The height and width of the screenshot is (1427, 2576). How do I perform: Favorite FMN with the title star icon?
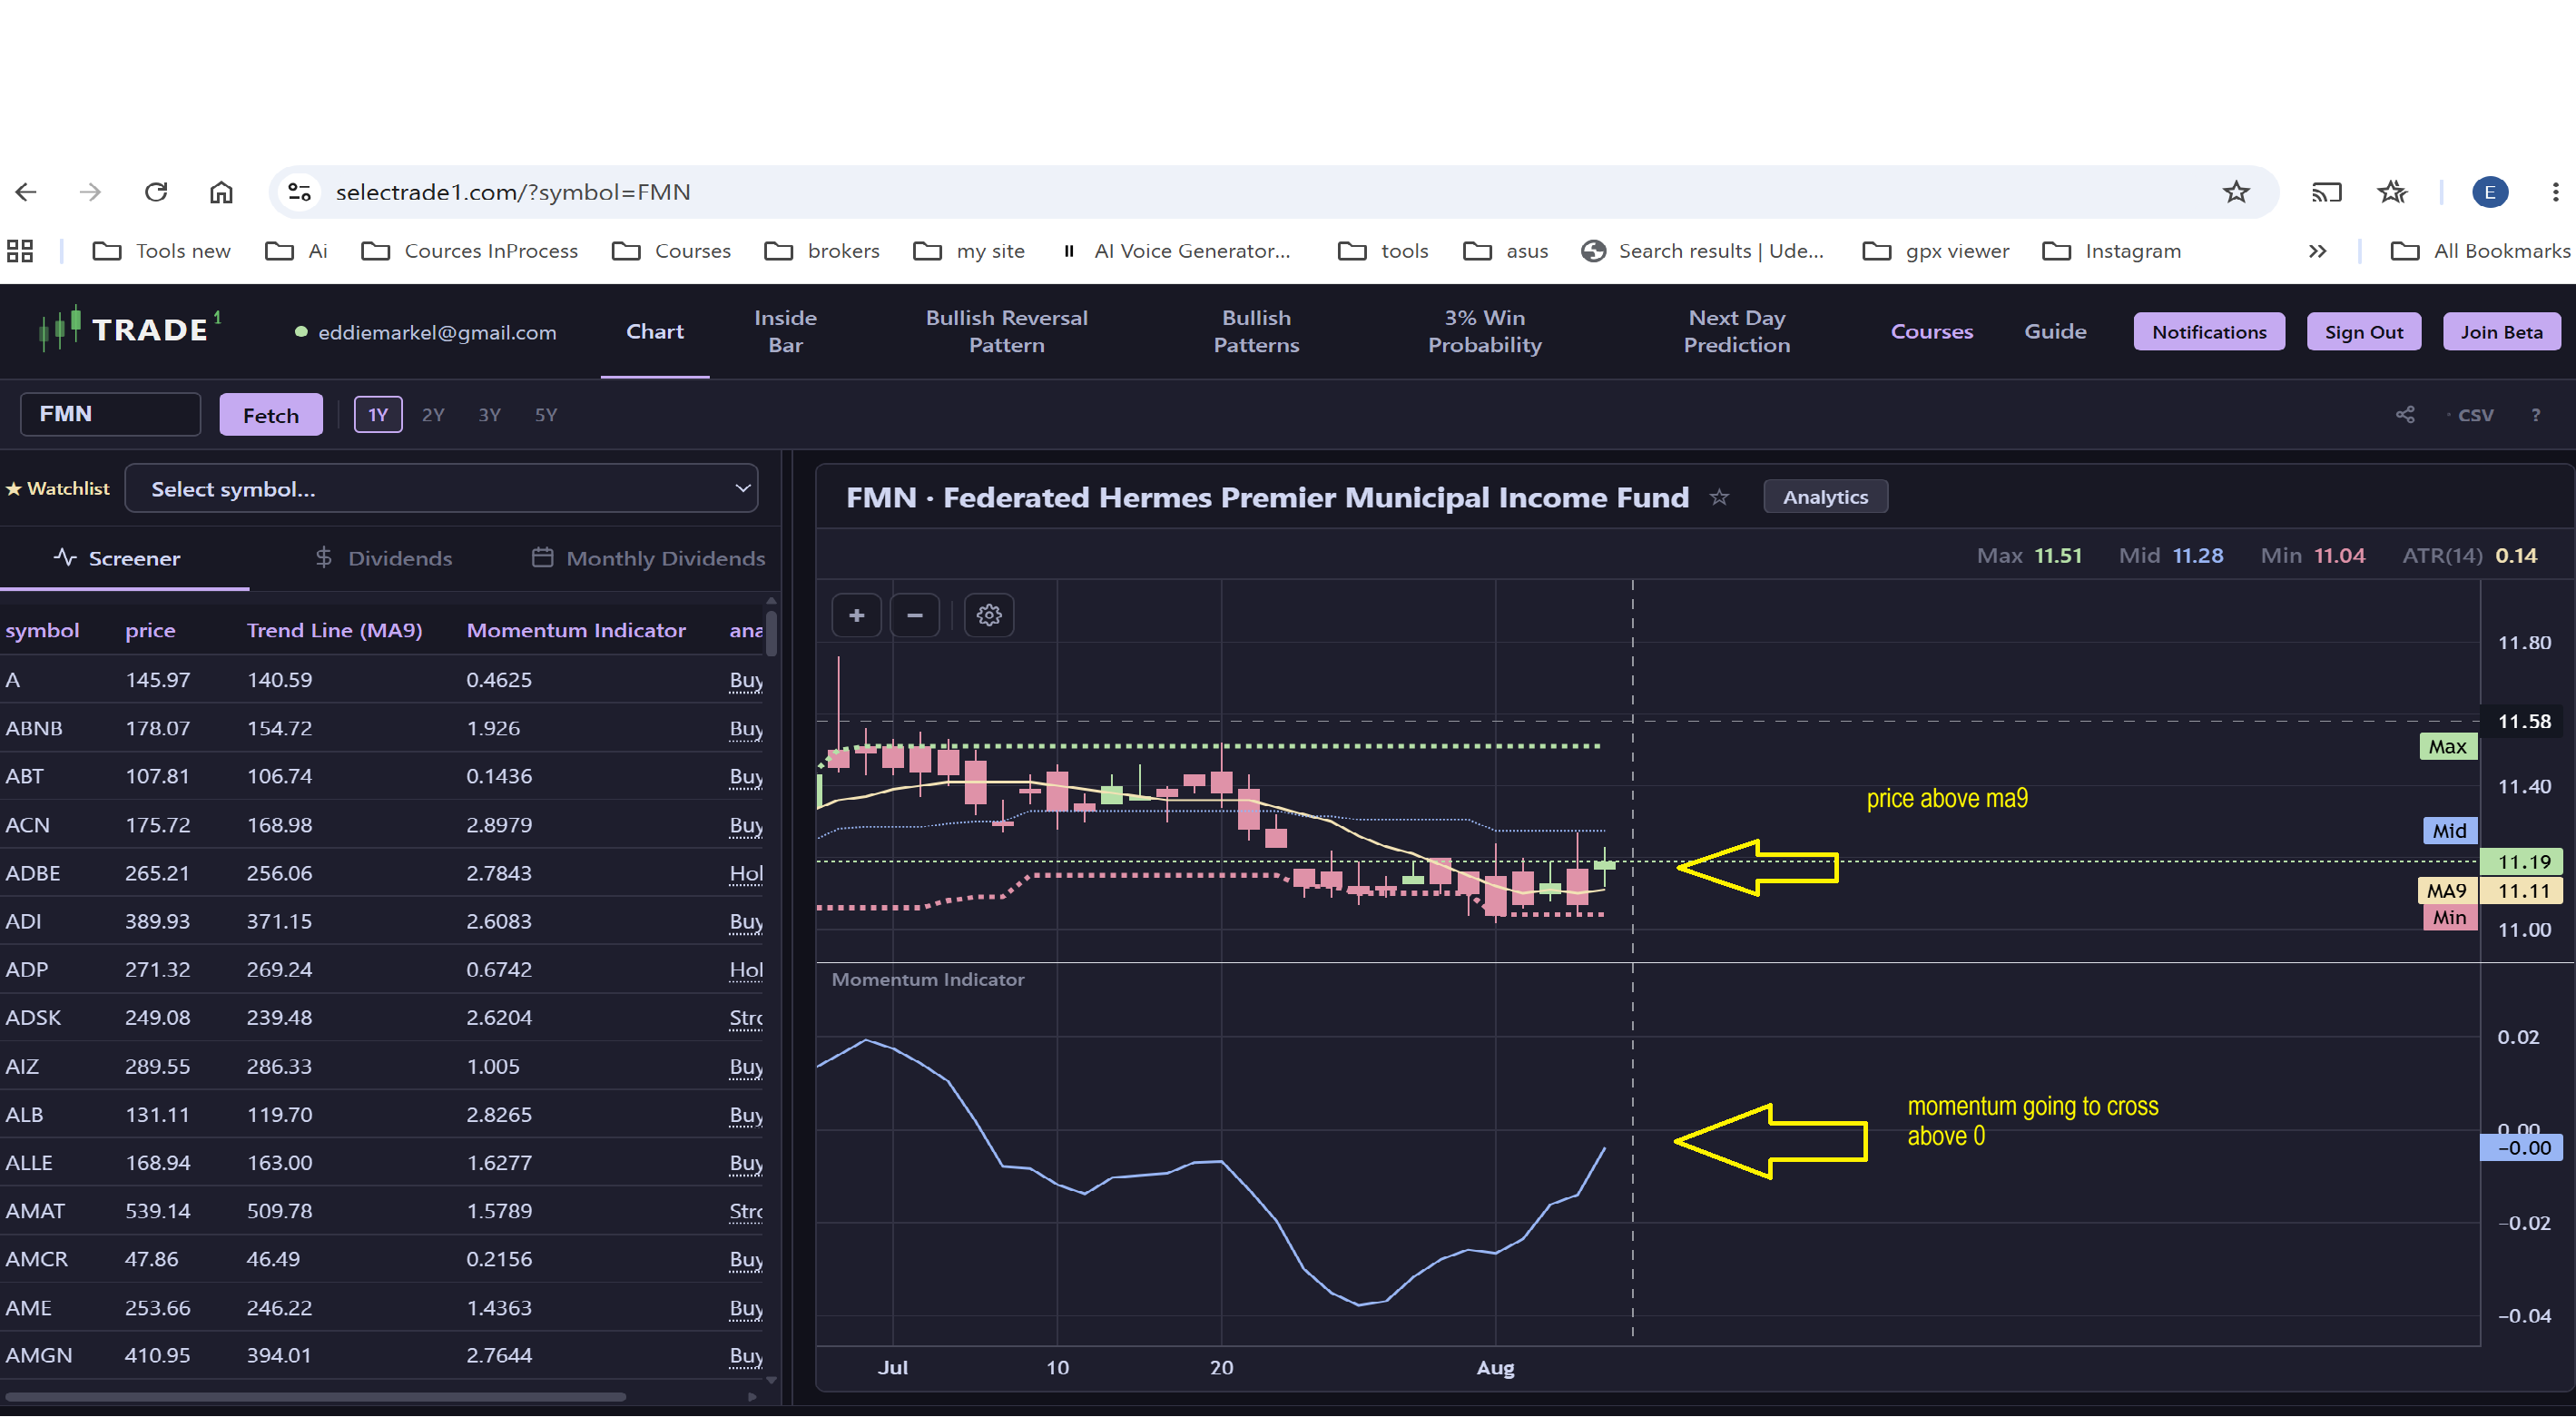click(x=1719, y=497)
